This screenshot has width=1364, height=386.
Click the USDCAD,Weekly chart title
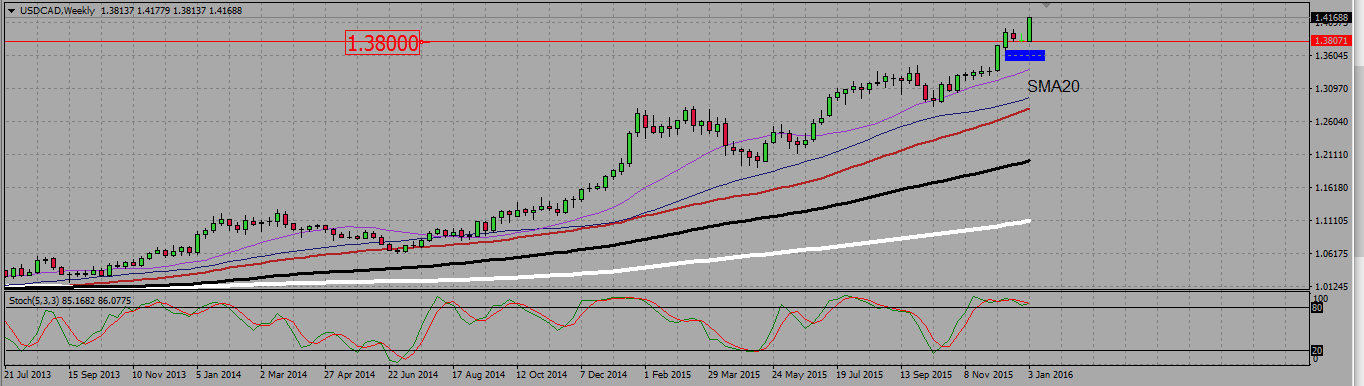tap(57, 10)
